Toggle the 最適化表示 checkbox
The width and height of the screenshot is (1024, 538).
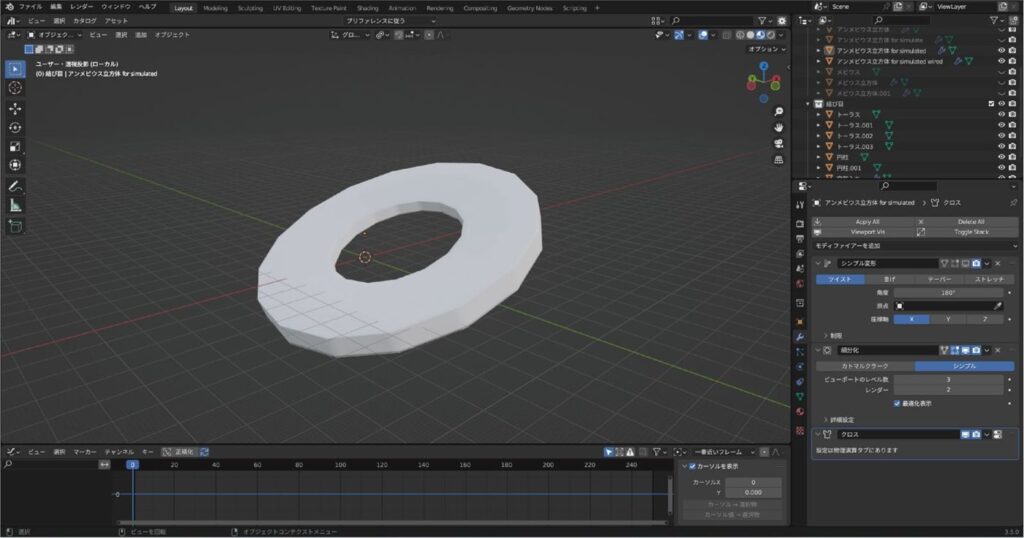897,404
